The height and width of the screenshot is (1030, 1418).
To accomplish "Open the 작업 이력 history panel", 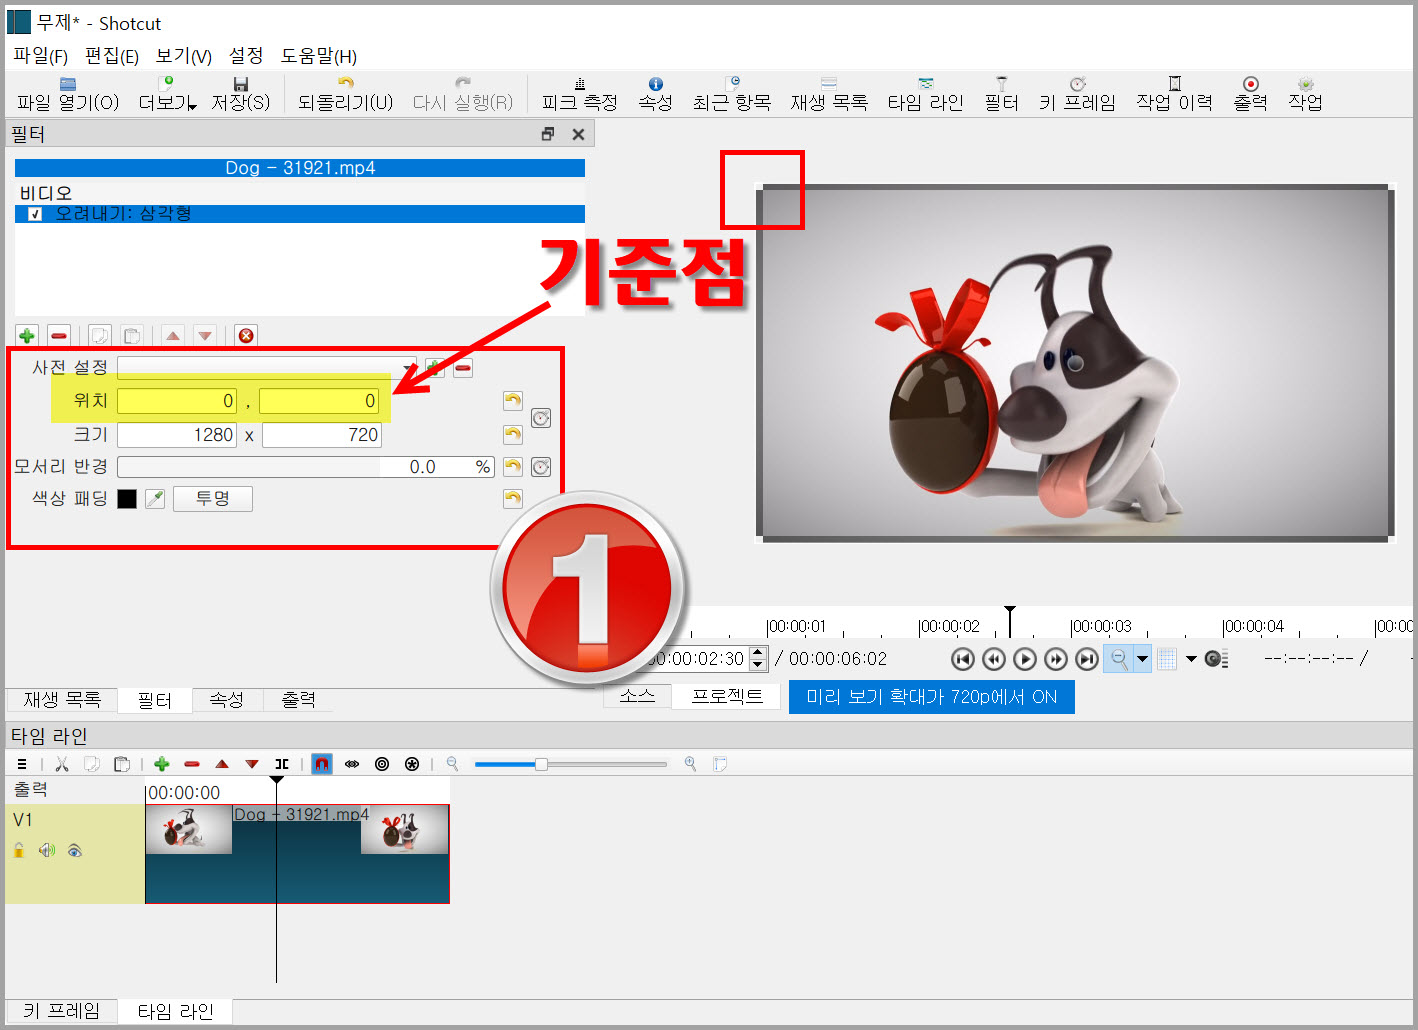I will click(x=1174, y=94).
